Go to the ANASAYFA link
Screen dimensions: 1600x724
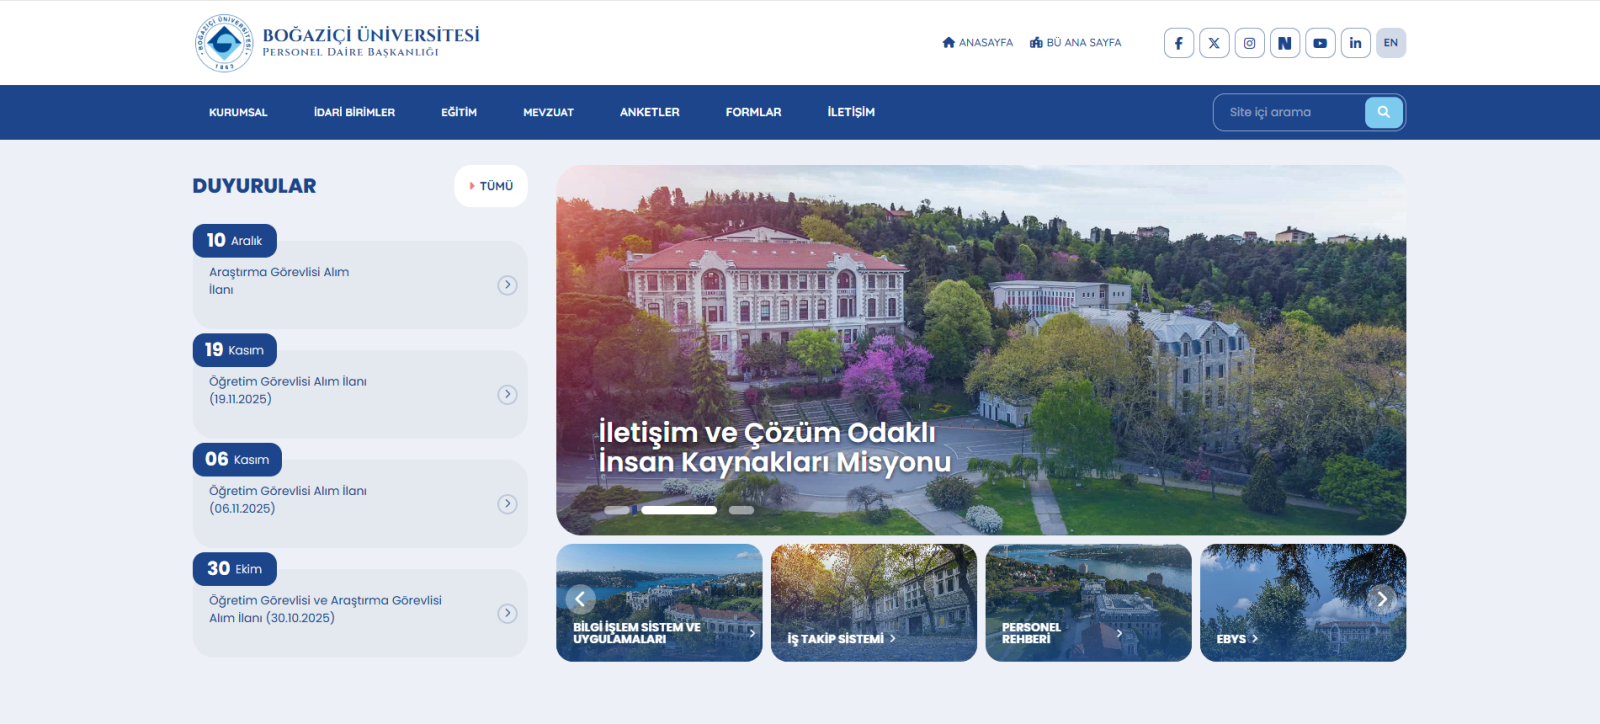(977, 43)
